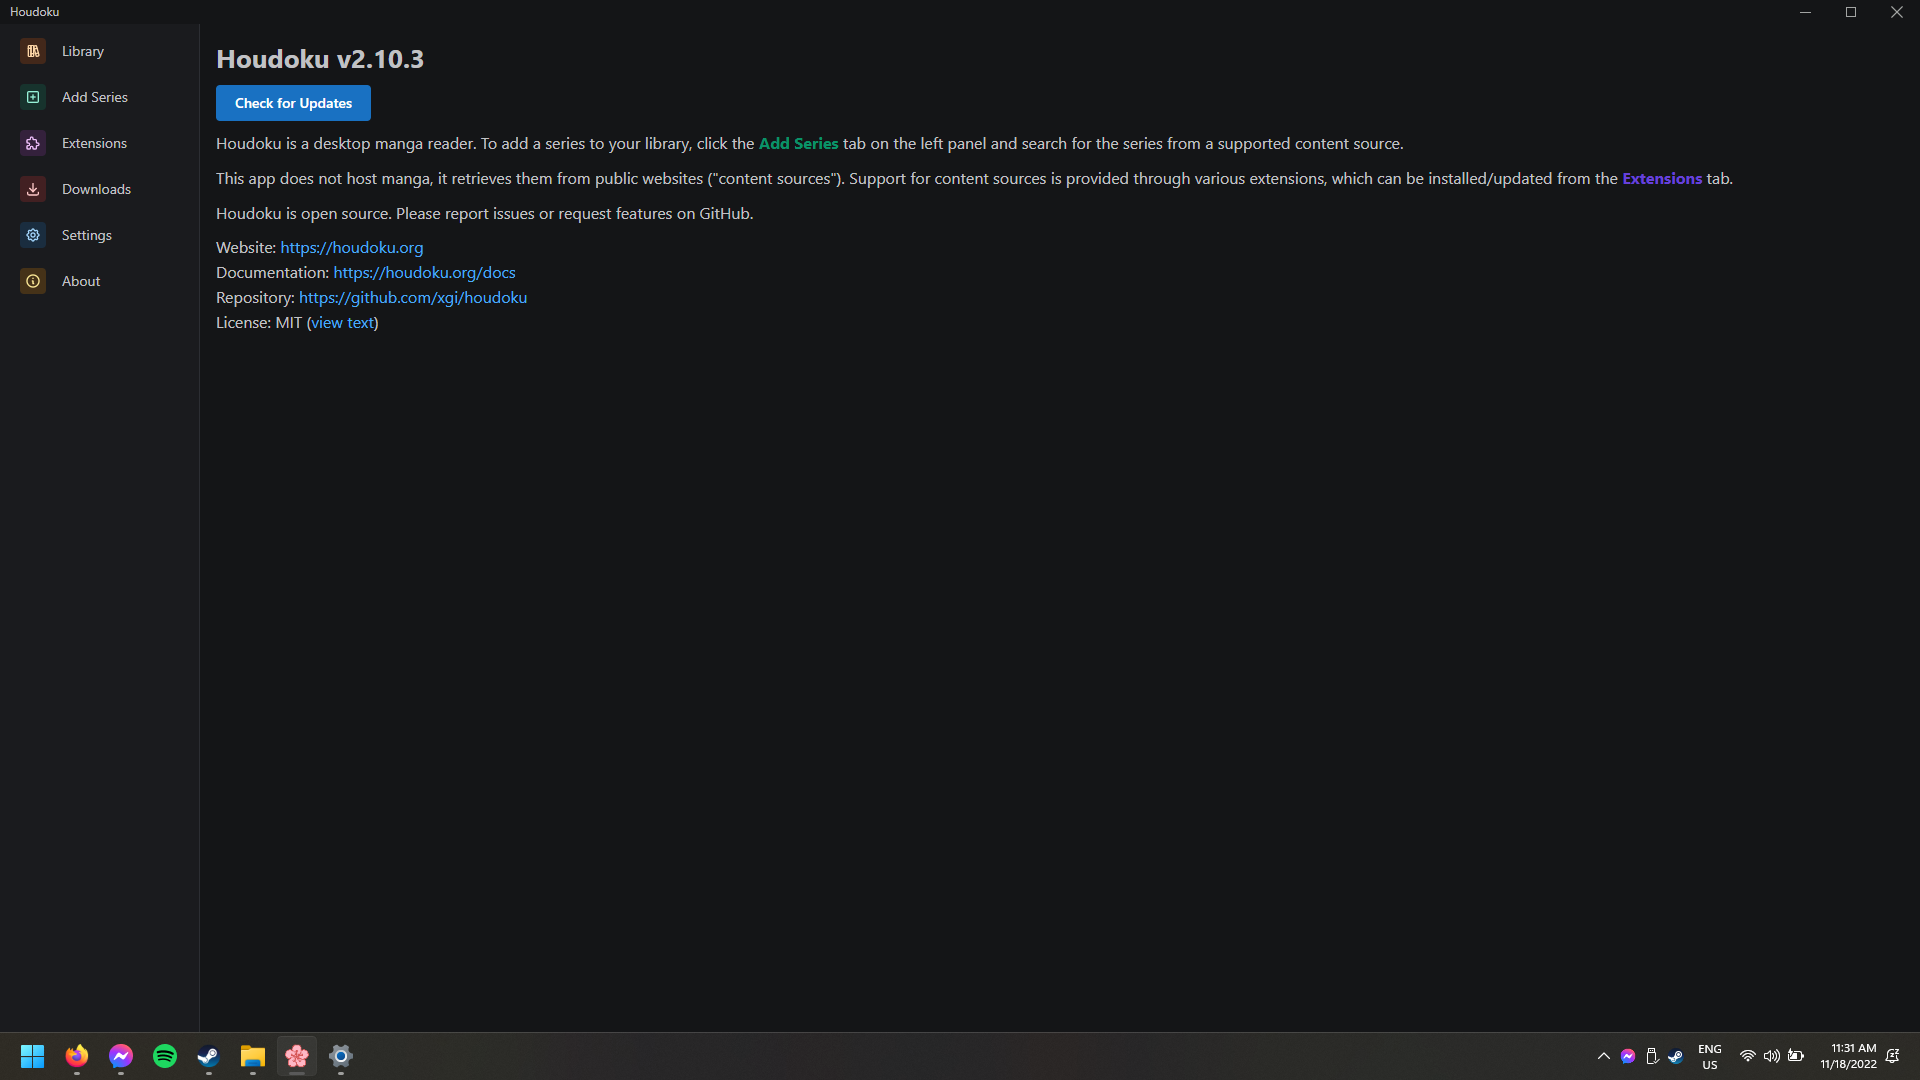This screenshot has width=1920, height=1080.
Task: Switch to the Downloads tab
Action: pyautogui.click(x=97, y=189)
